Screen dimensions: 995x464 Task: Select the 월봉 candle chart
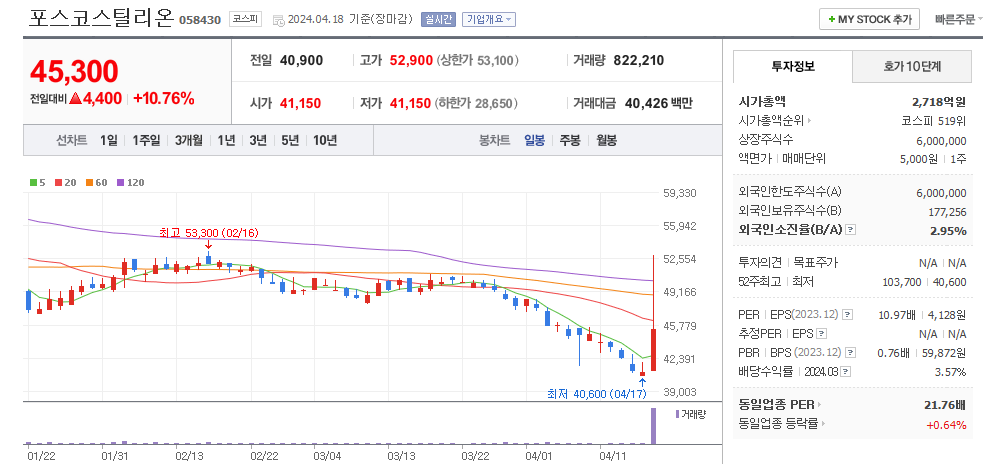tap(606, 140)
